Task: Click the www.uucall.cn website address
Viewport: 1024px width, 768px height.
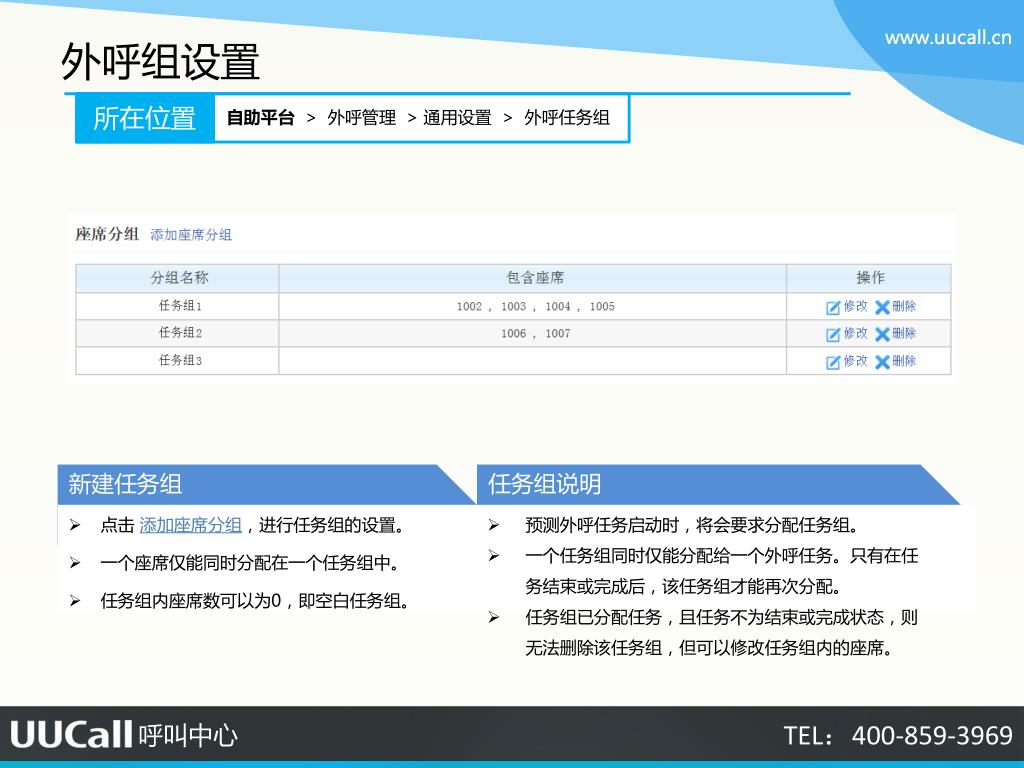Action: click(948, 37)
